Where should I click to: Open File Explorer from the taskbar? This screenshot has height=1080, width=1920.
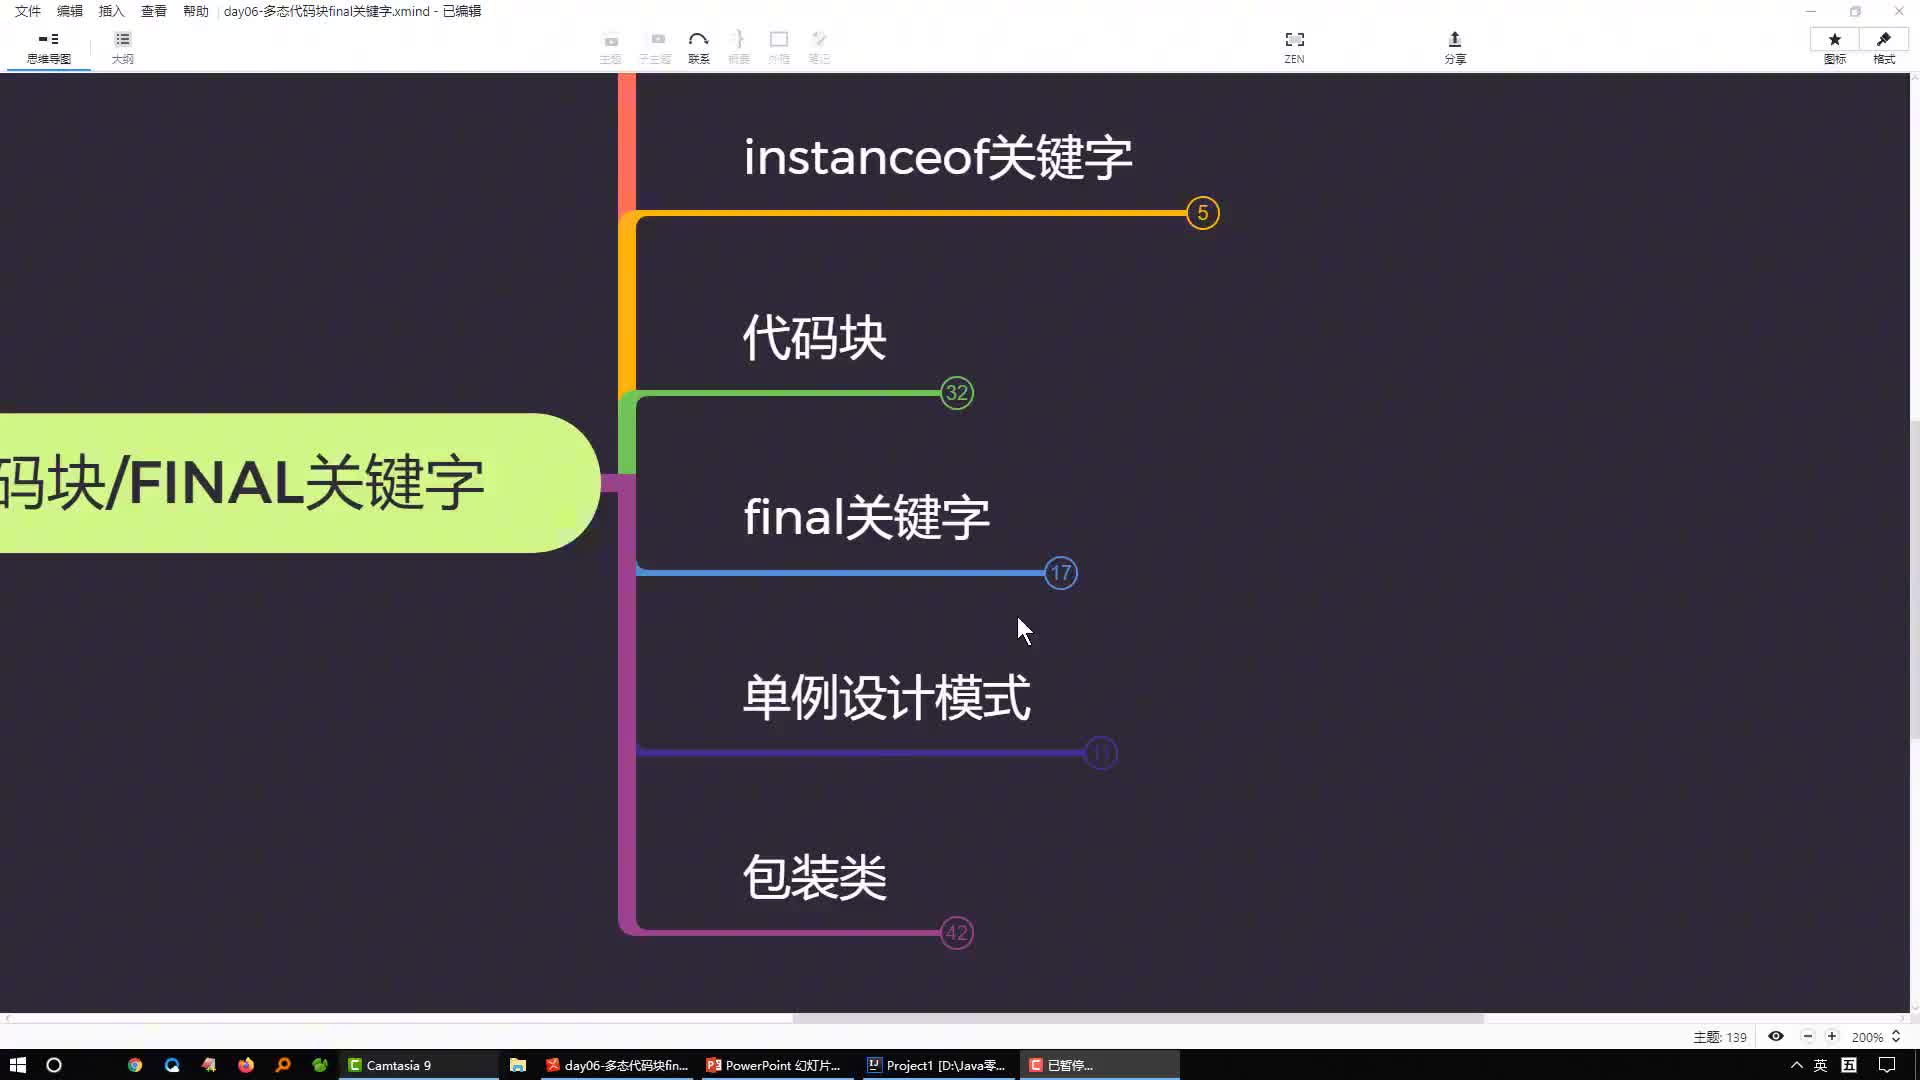(x=518, y=1065)
